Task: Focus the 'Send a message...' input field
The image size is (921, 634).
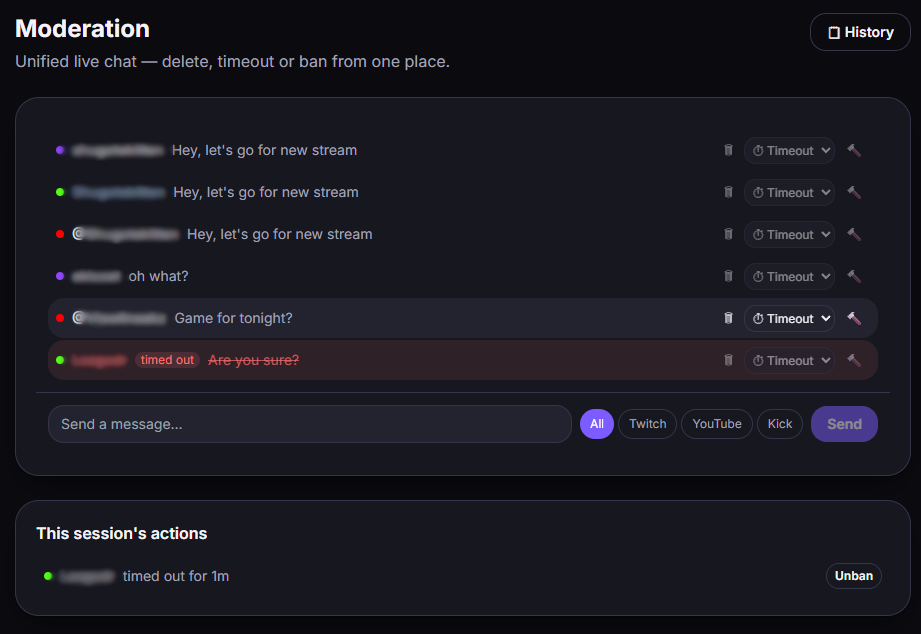Action: (x=310, y=424)
